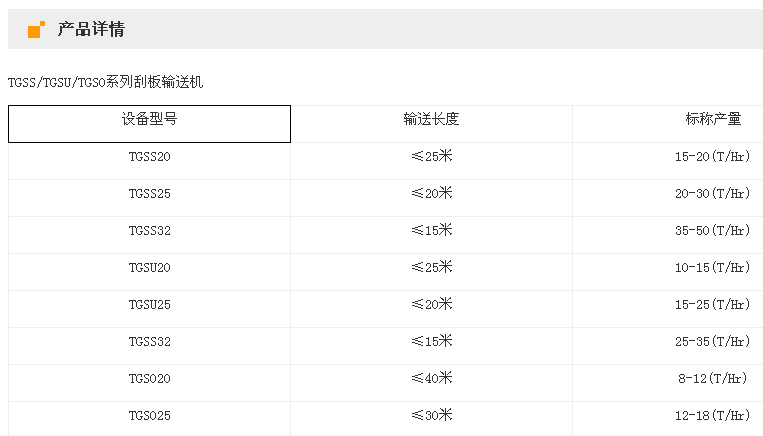Select the TGSO20 model cell

click(150, 379)
